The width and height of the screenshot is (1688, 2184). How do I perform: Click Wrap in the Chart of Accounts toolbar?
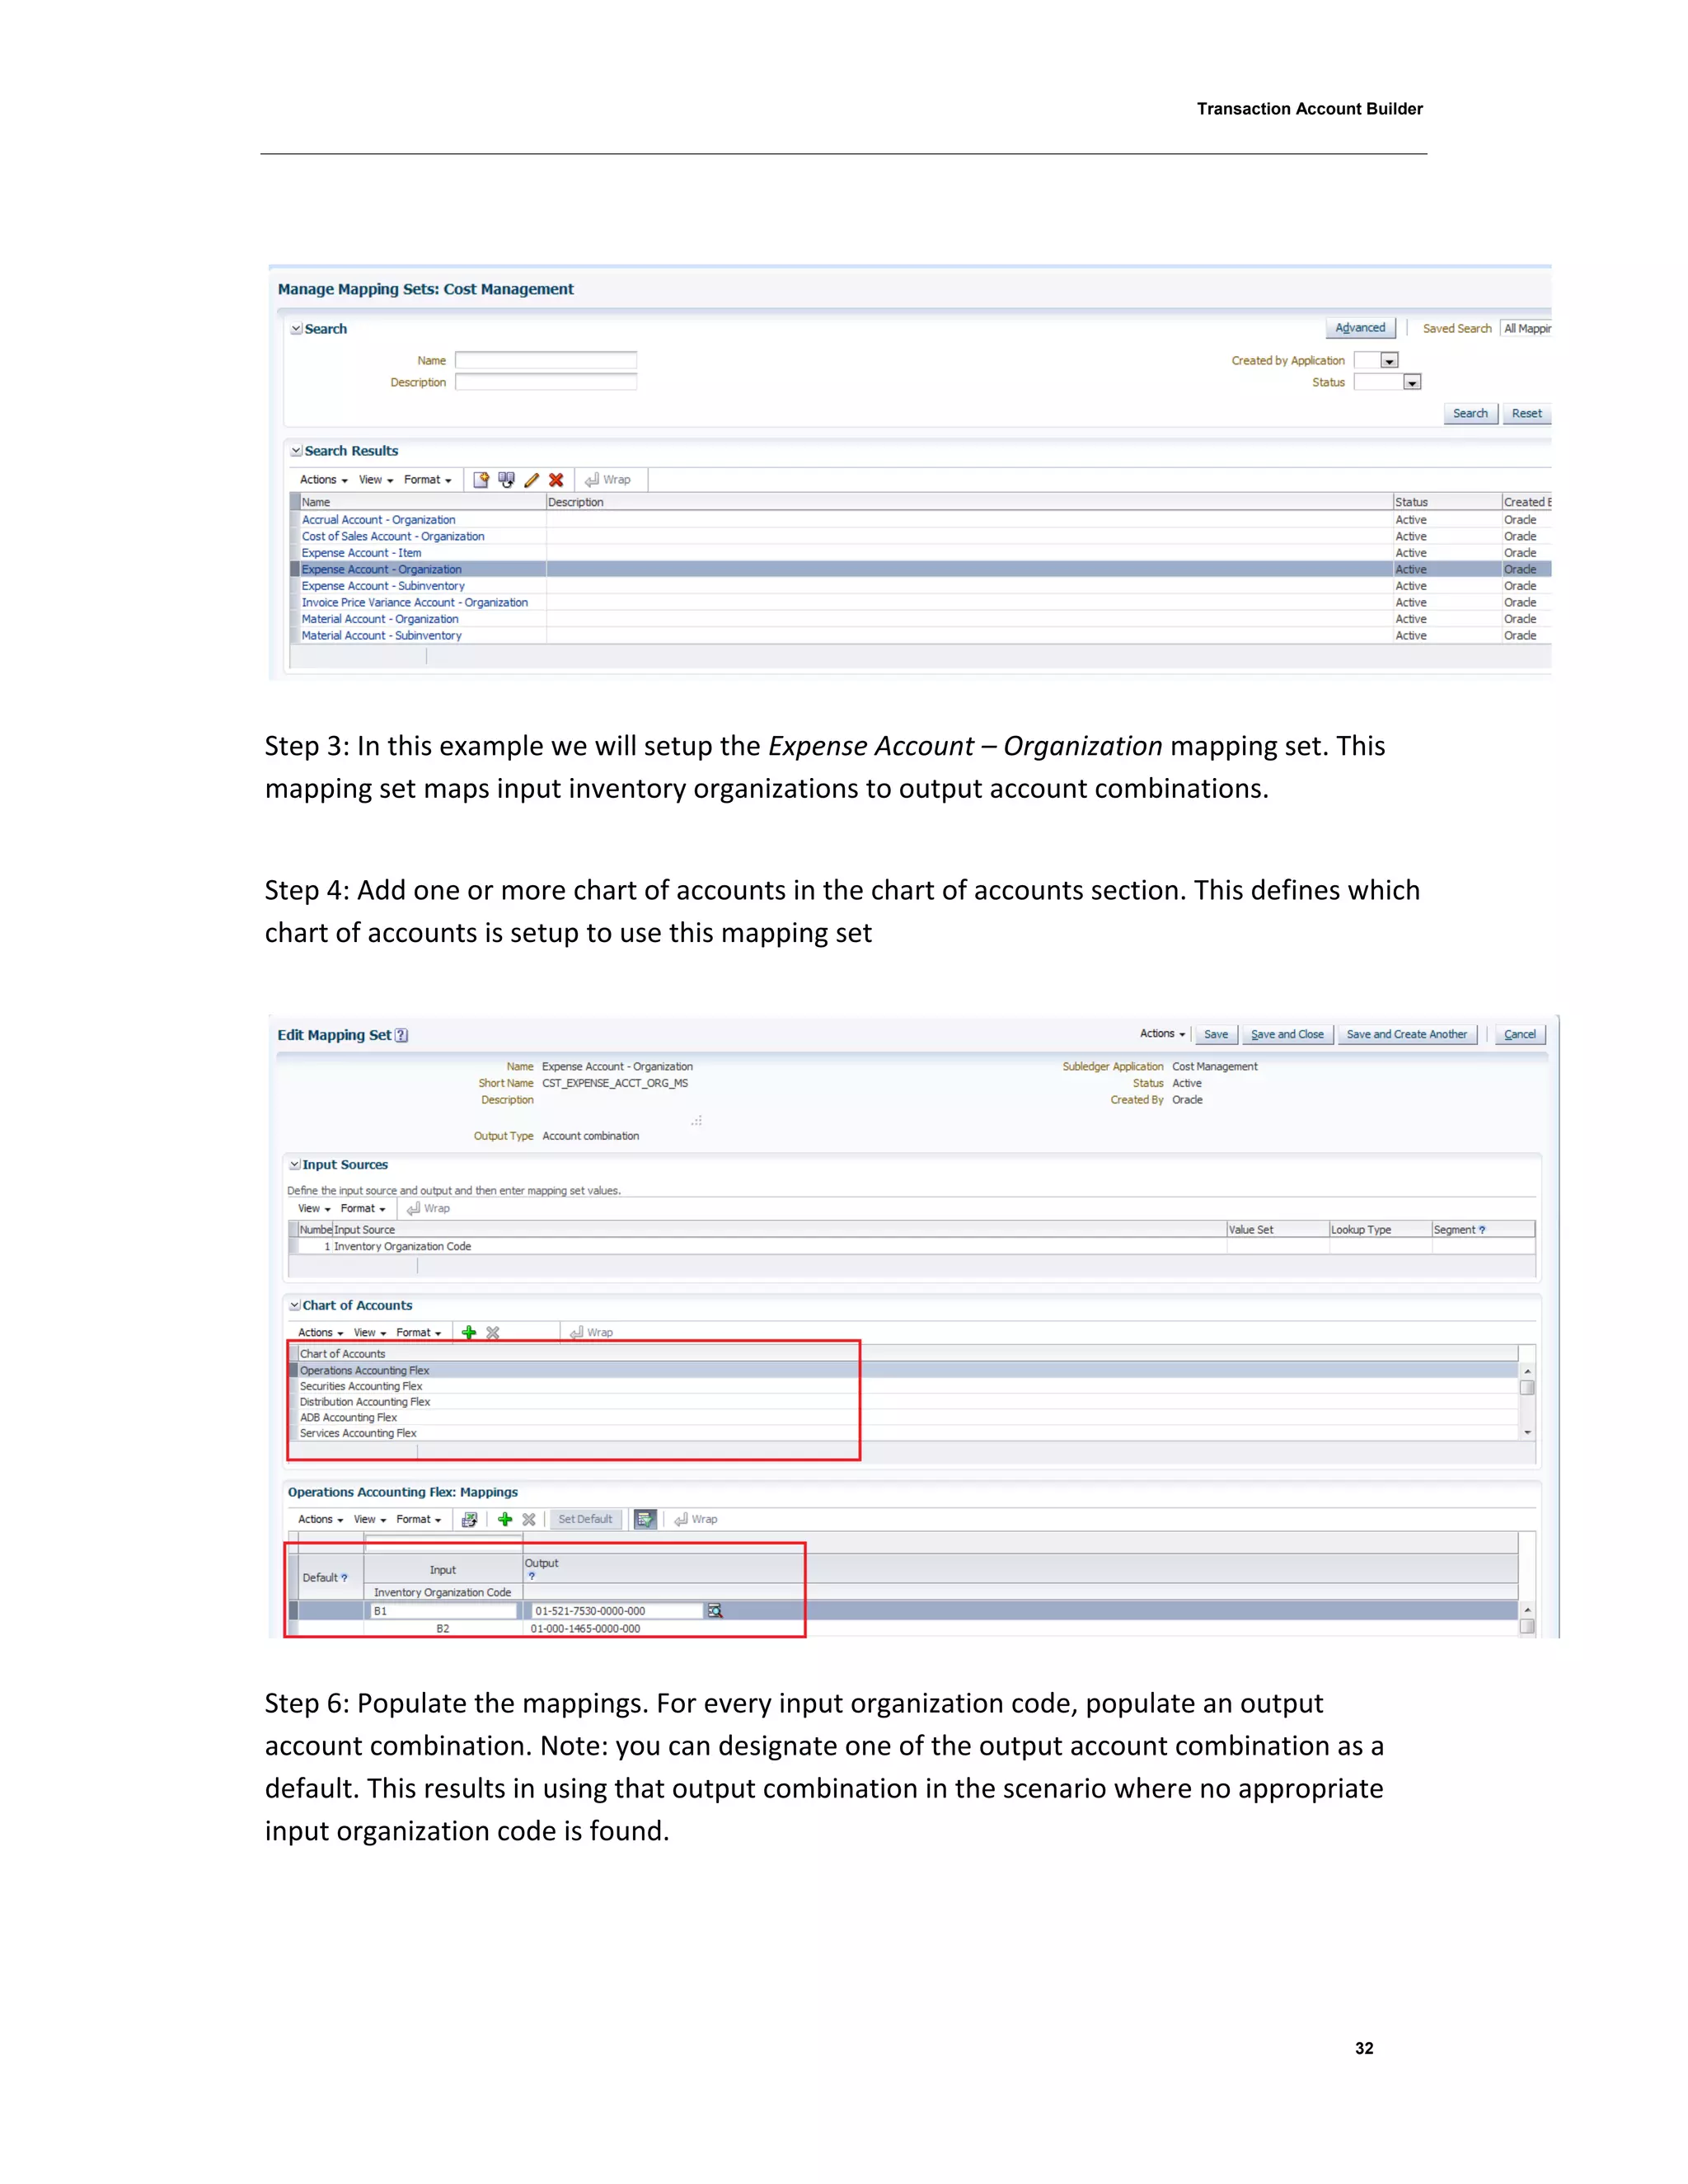(591, 1332)
